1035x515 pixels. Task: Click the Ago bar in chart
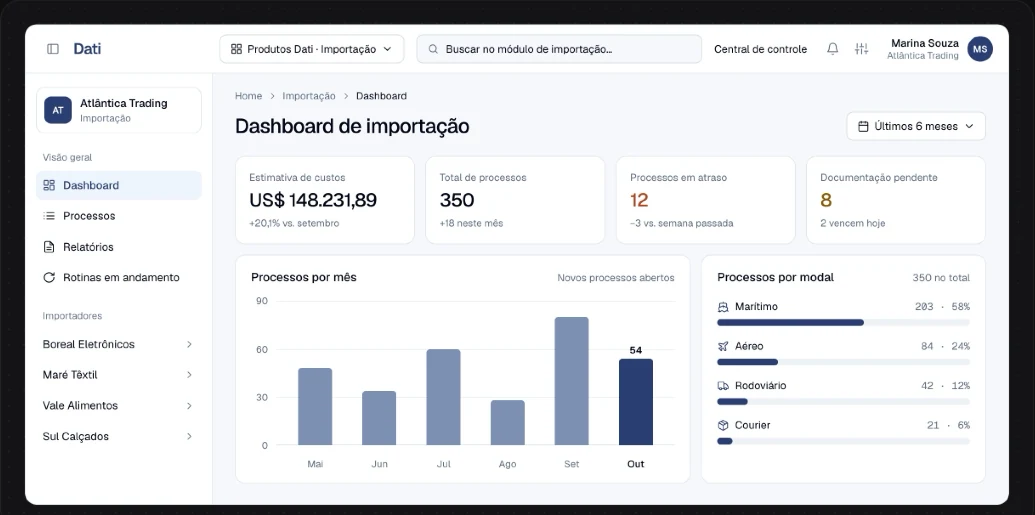pos(508,423)
